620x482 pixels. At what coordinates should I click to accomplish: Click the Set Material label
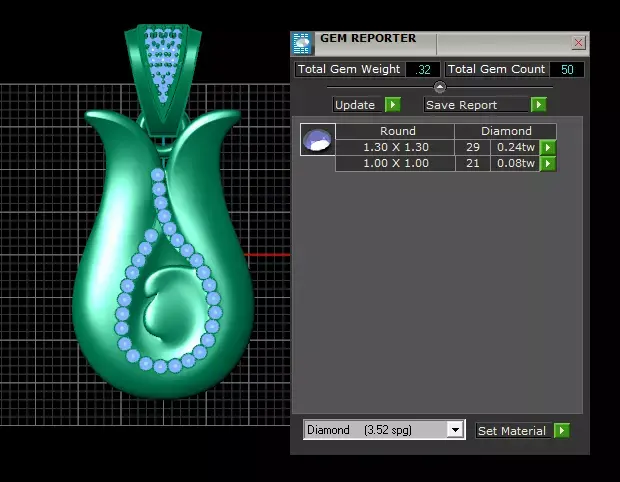click(513, 431)
